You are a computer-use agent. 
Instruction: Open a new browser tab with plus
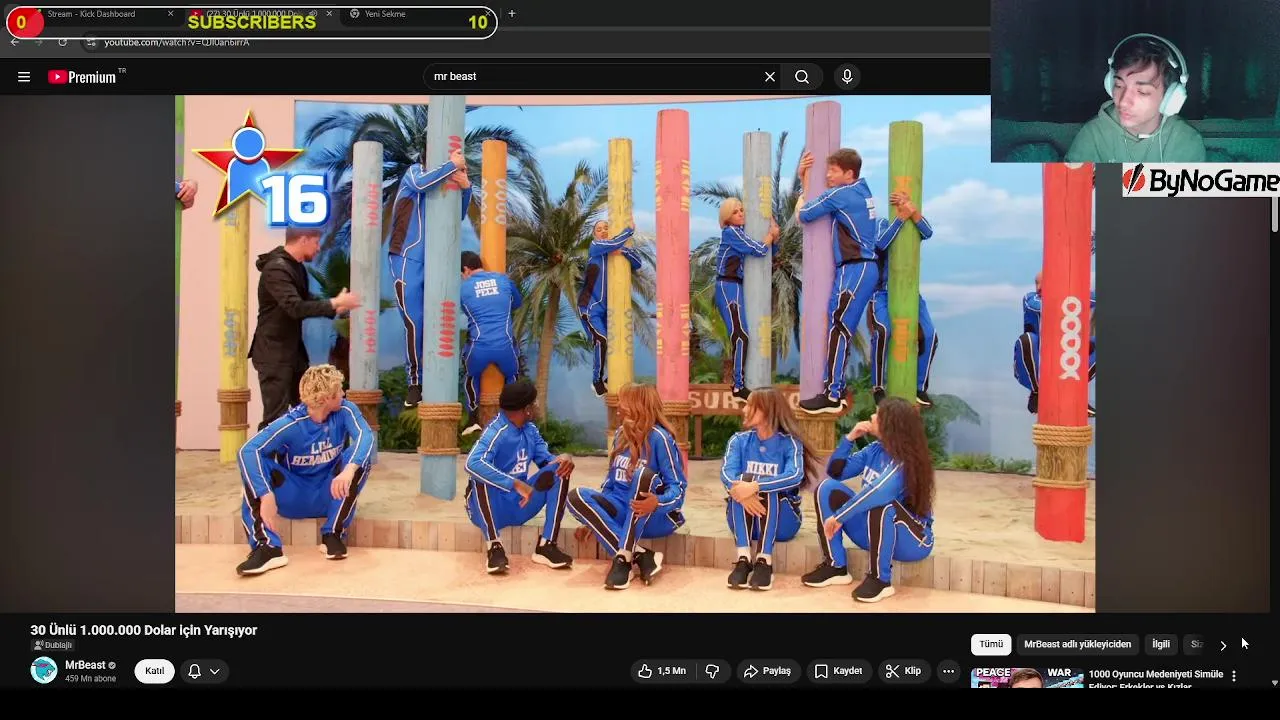512,14
